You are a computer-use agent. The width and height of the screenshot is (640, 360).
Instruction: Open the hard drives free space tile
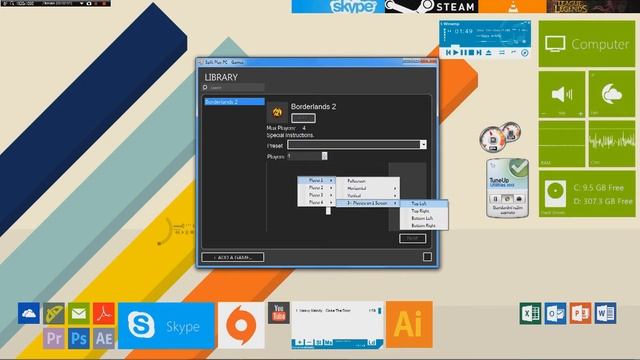click(x=587, y=194)
